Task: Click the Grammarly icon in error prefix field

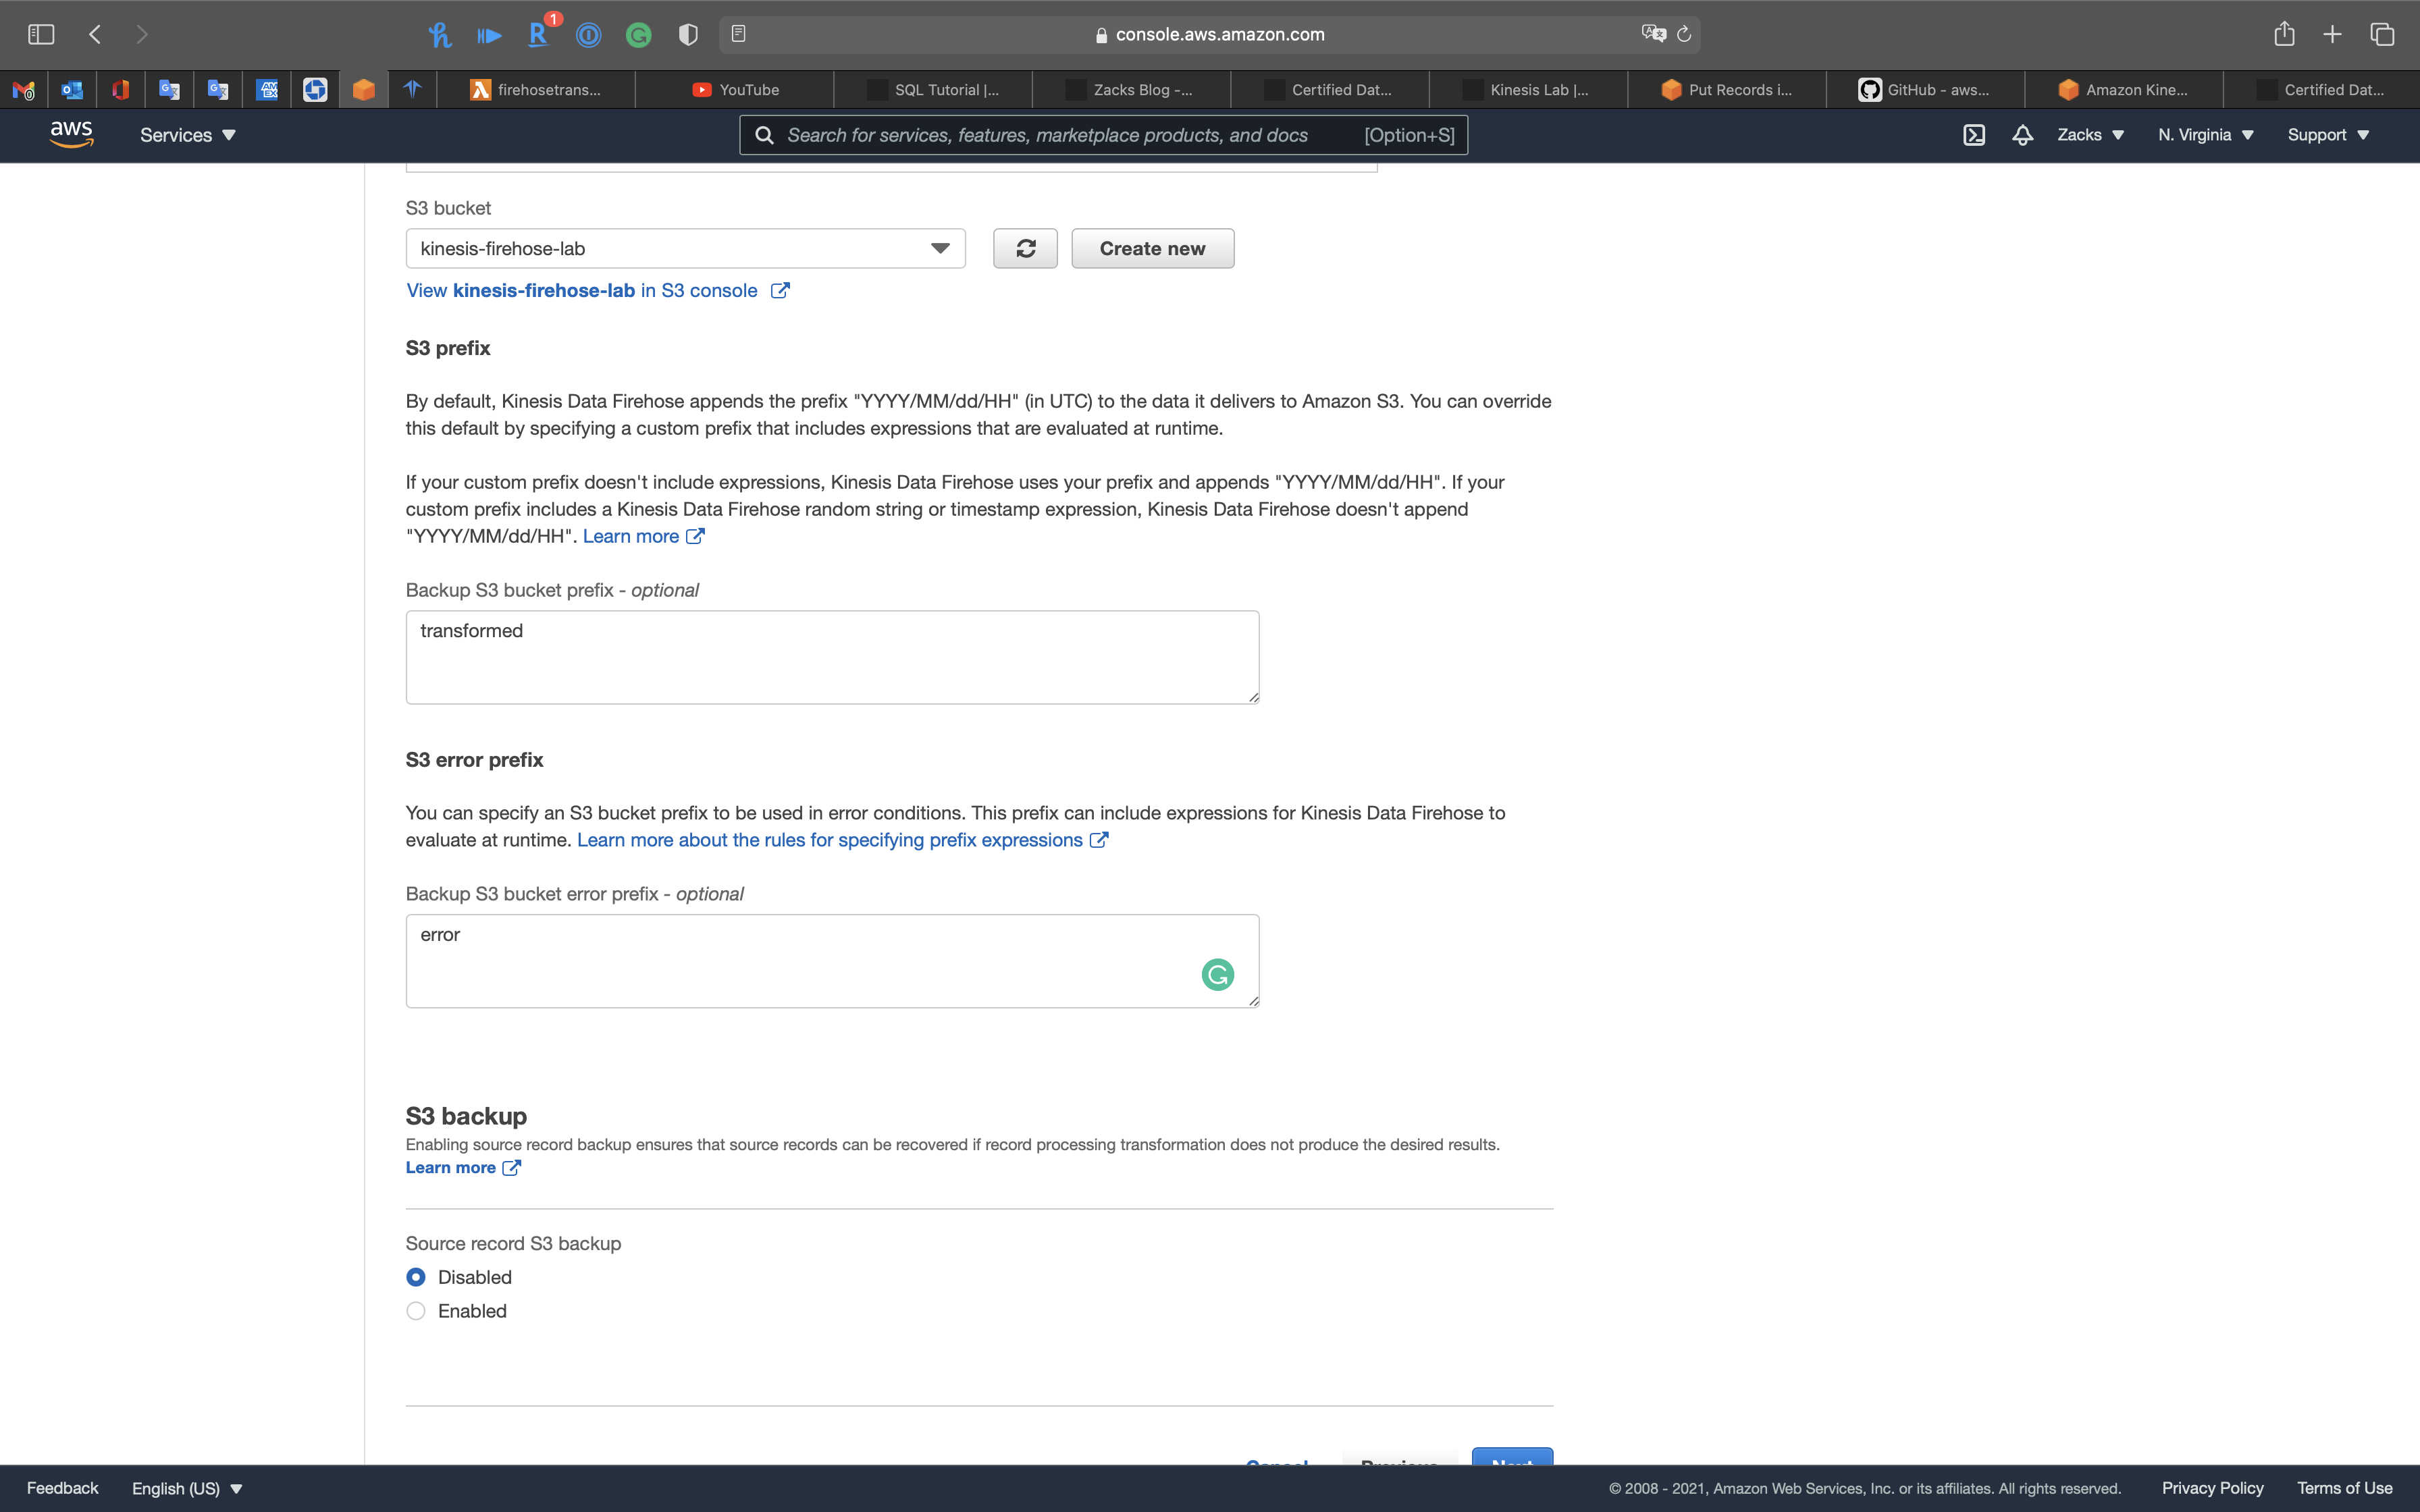Action: pyautogui.click(x=1217, y=974)
